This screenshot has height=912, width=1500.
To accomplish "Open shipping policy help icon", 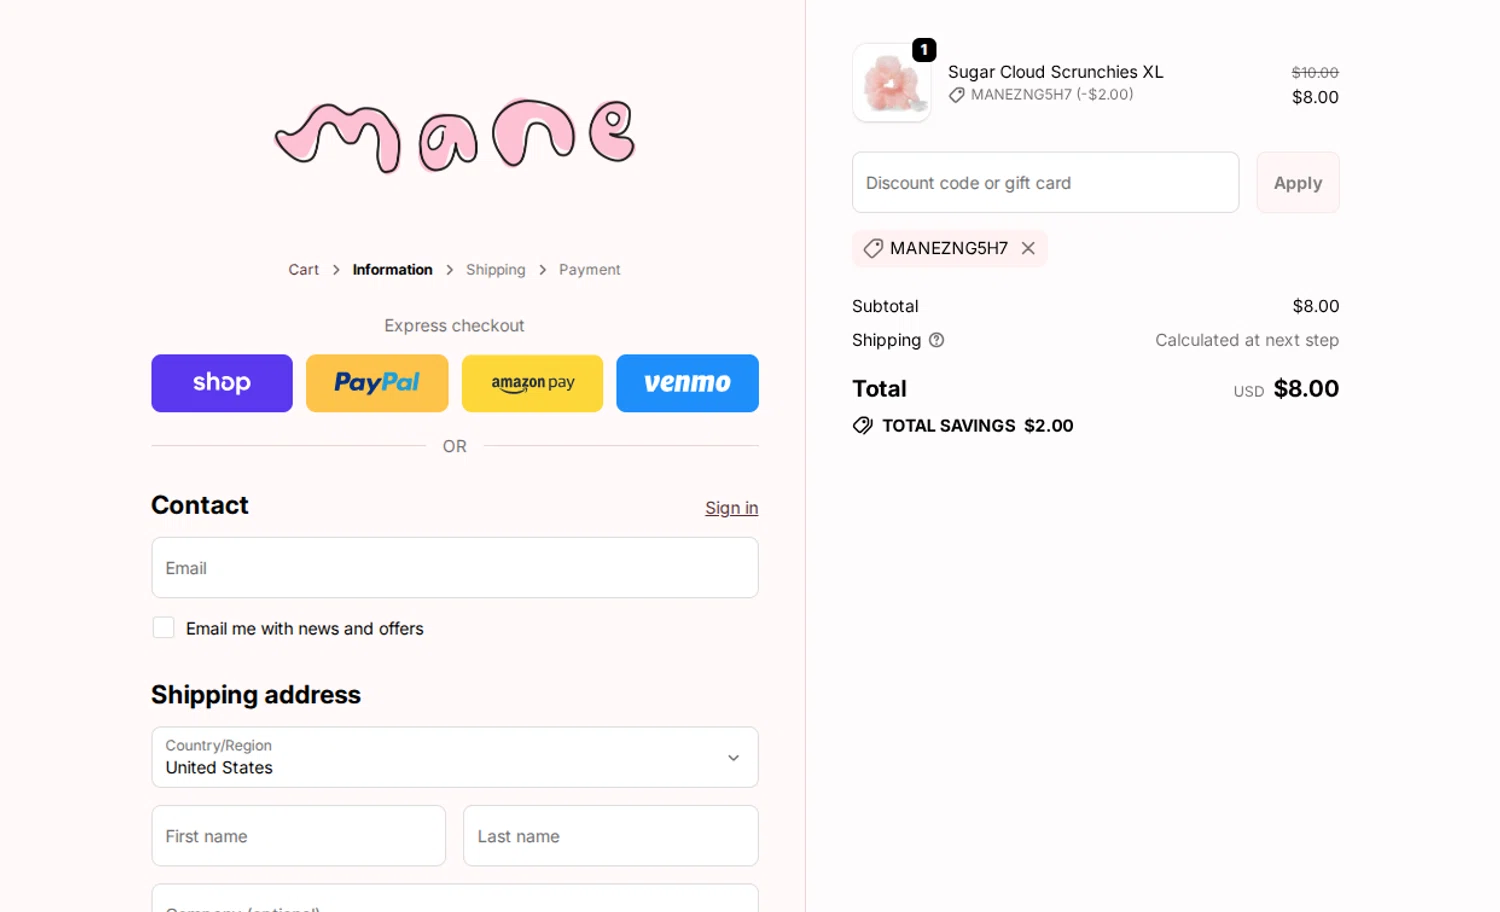I will (936, 340).
